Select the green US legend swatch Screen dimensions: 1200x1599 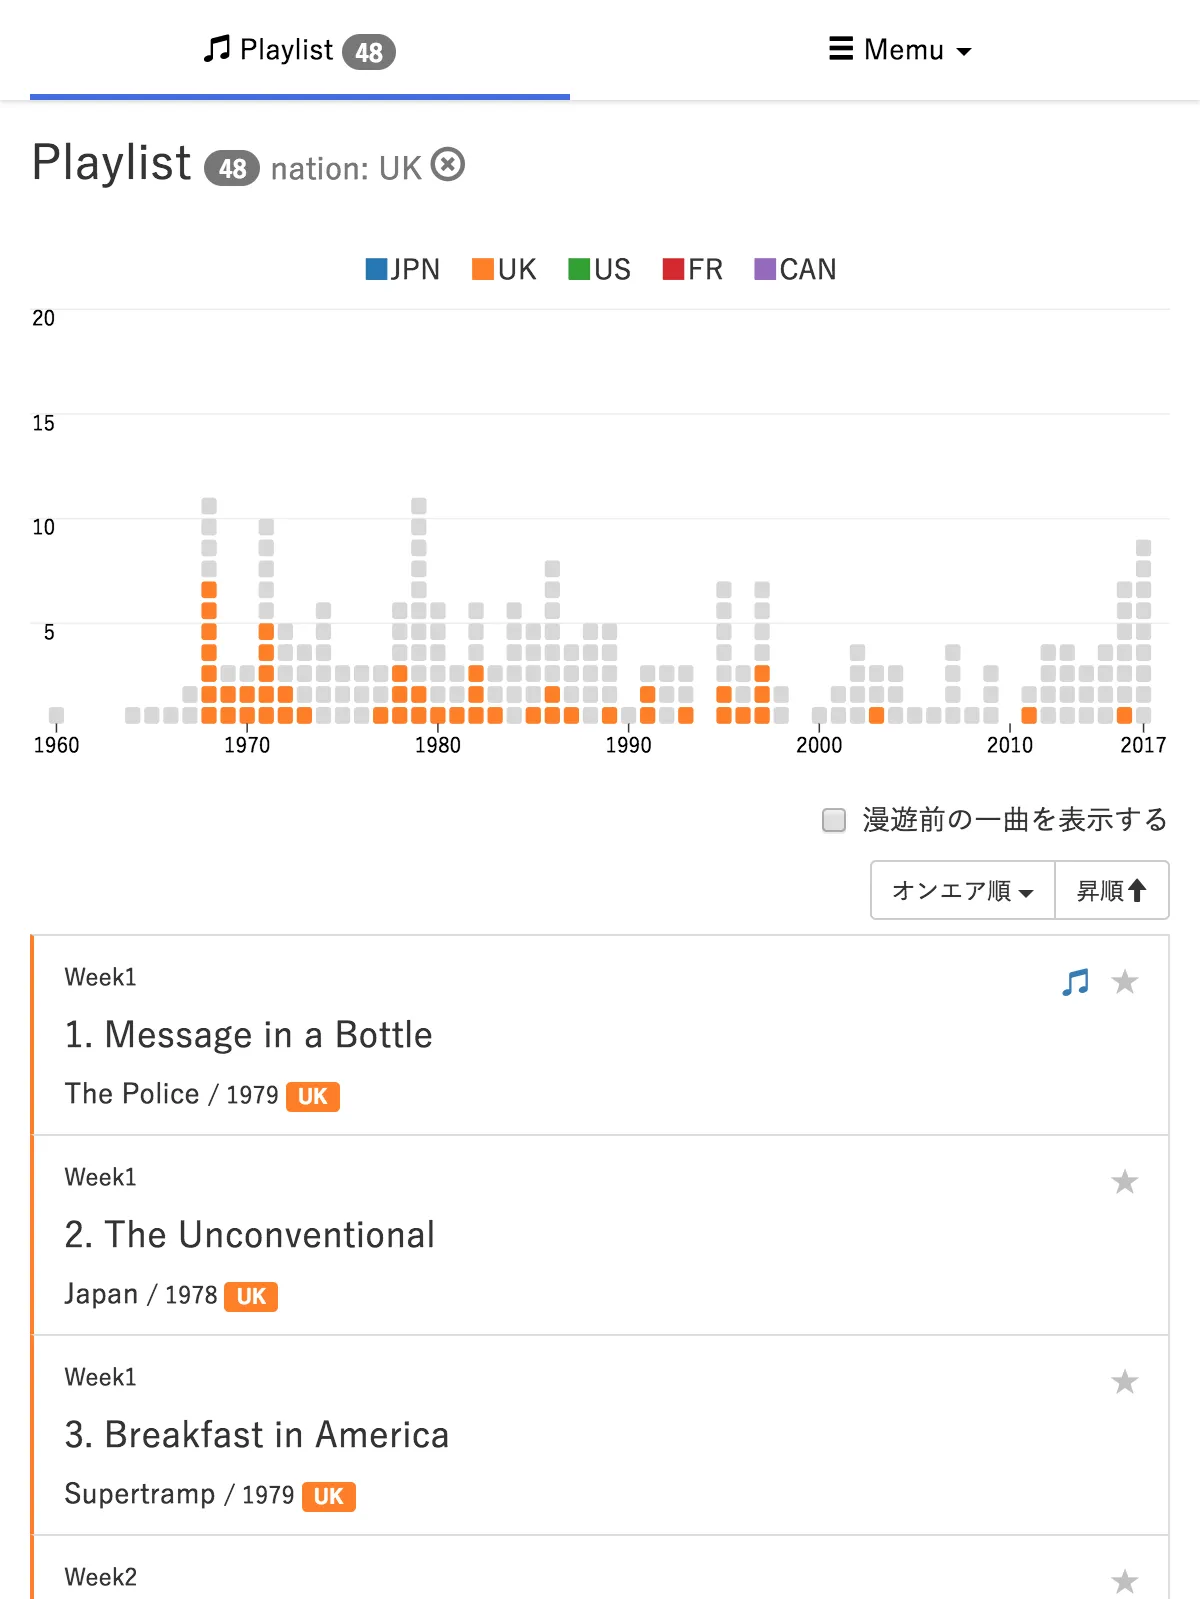point(579,269)
